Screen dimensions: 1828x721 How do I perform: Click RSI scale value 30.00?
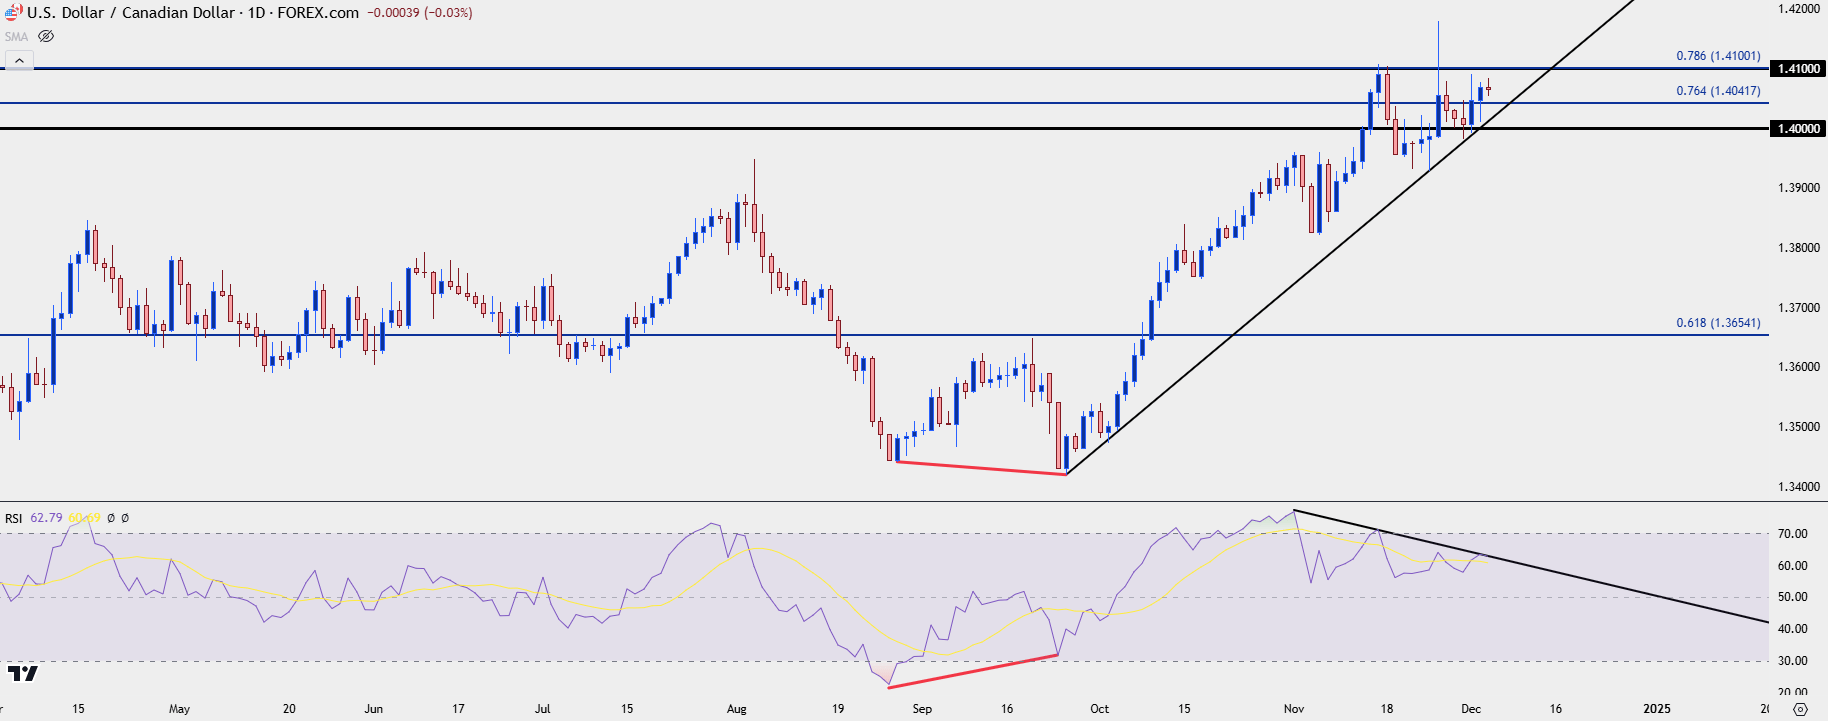coord(1792,661)
